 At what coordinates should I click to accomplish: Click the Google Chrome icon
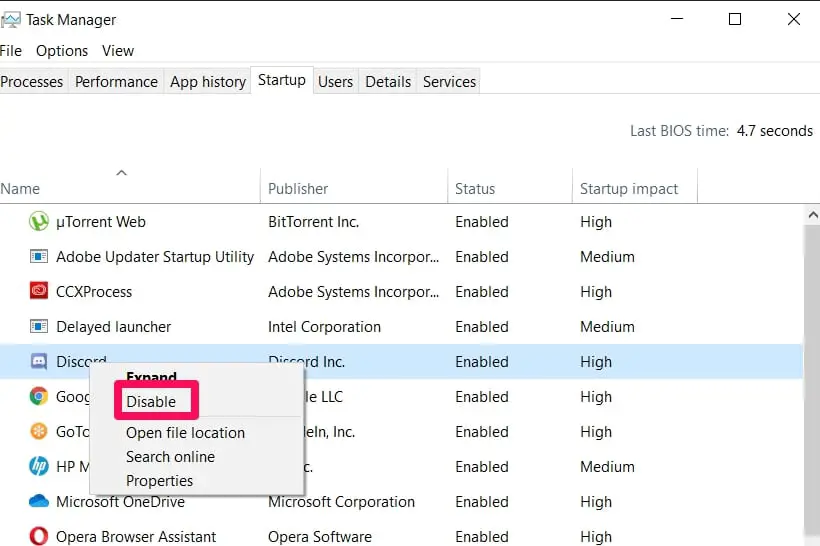point(39,396)
